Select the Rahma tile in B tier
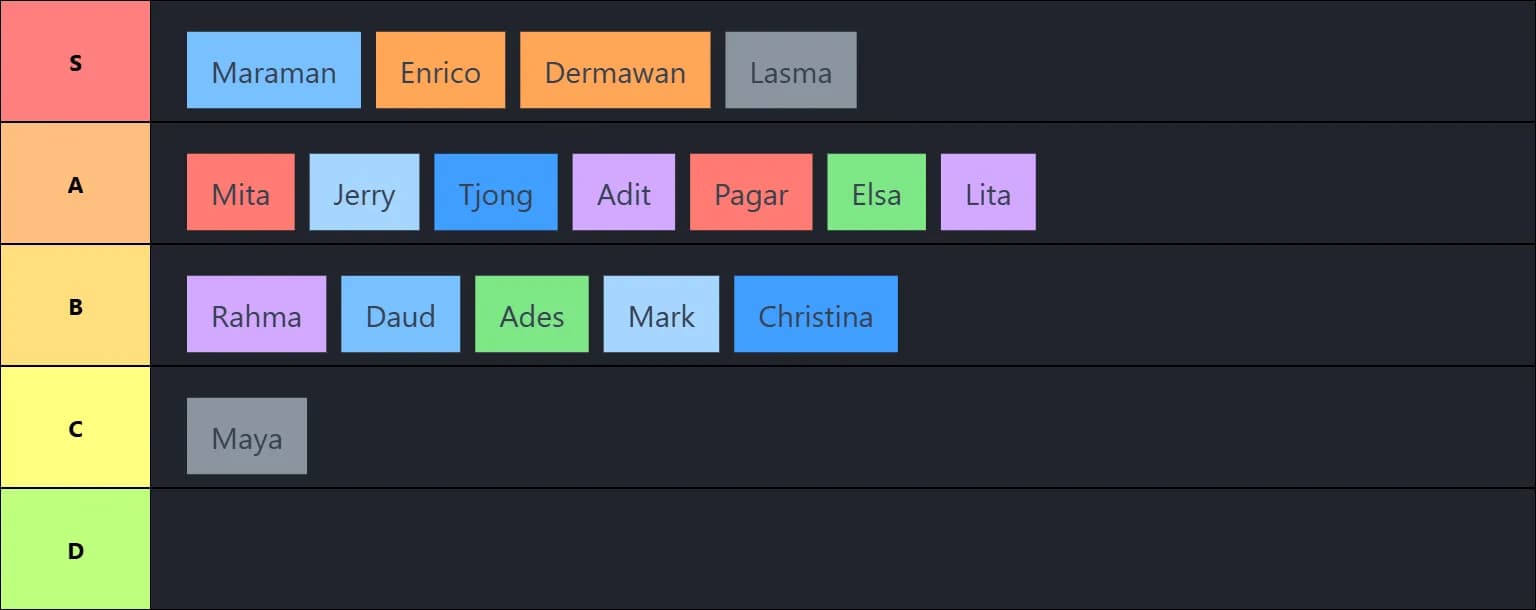The height and width of the screenshot is (610, 1536). (x=256, y=314)
